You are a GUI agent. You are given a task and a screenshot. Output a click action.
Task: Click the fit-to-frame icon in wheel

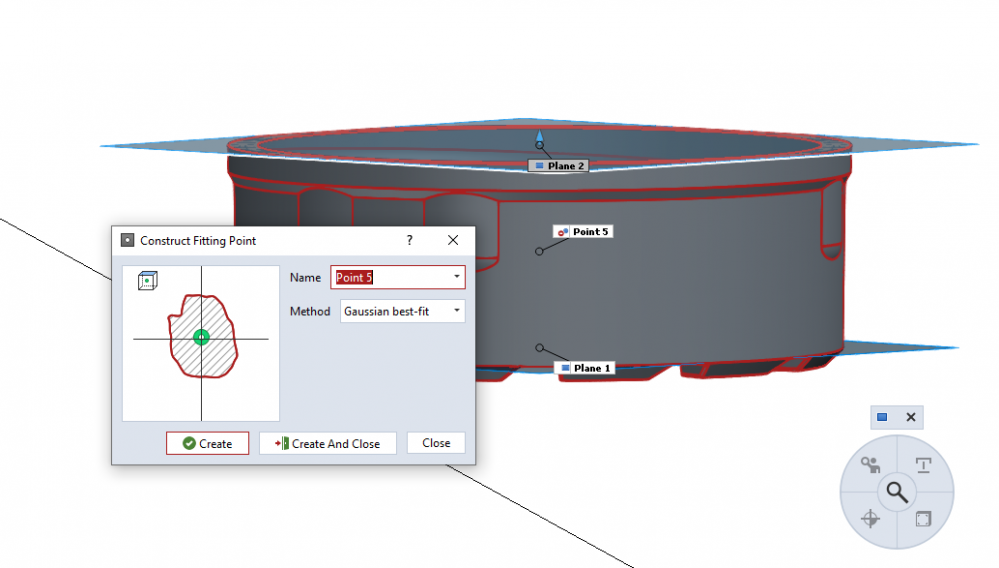(x=923, y=518)
